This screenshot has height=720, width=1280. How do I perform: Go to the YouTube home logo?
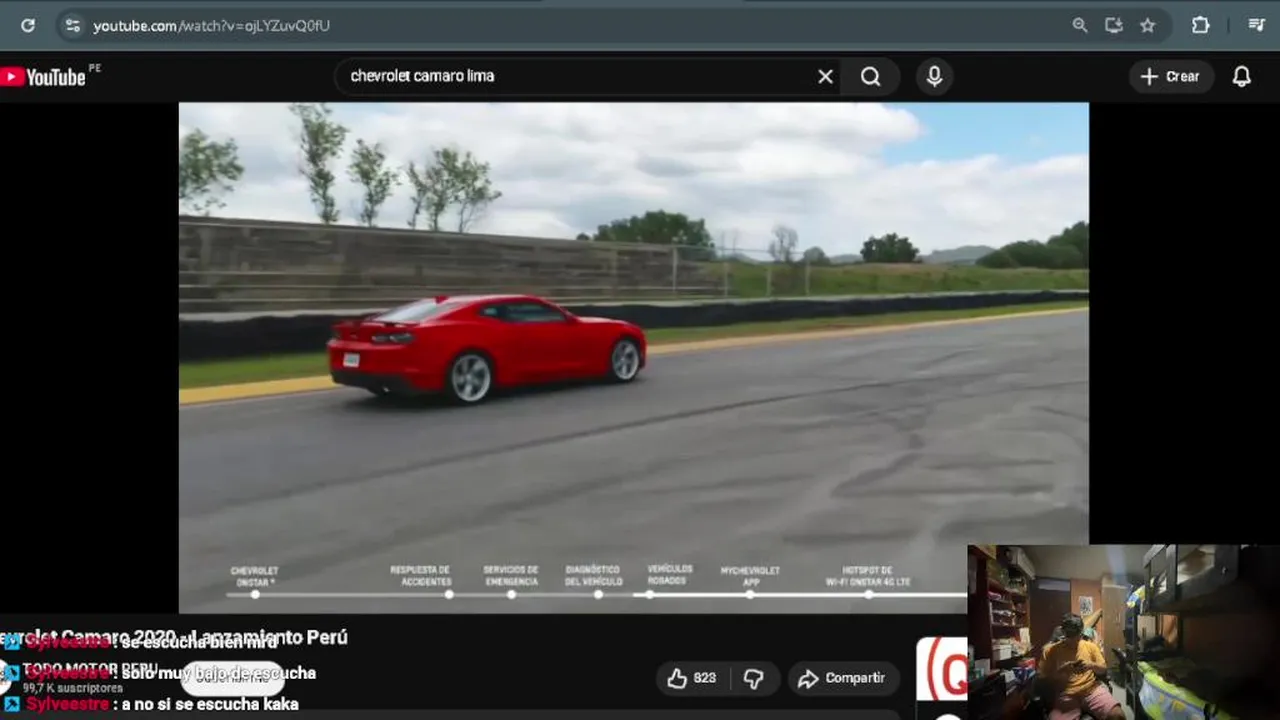tap(43, 77)
